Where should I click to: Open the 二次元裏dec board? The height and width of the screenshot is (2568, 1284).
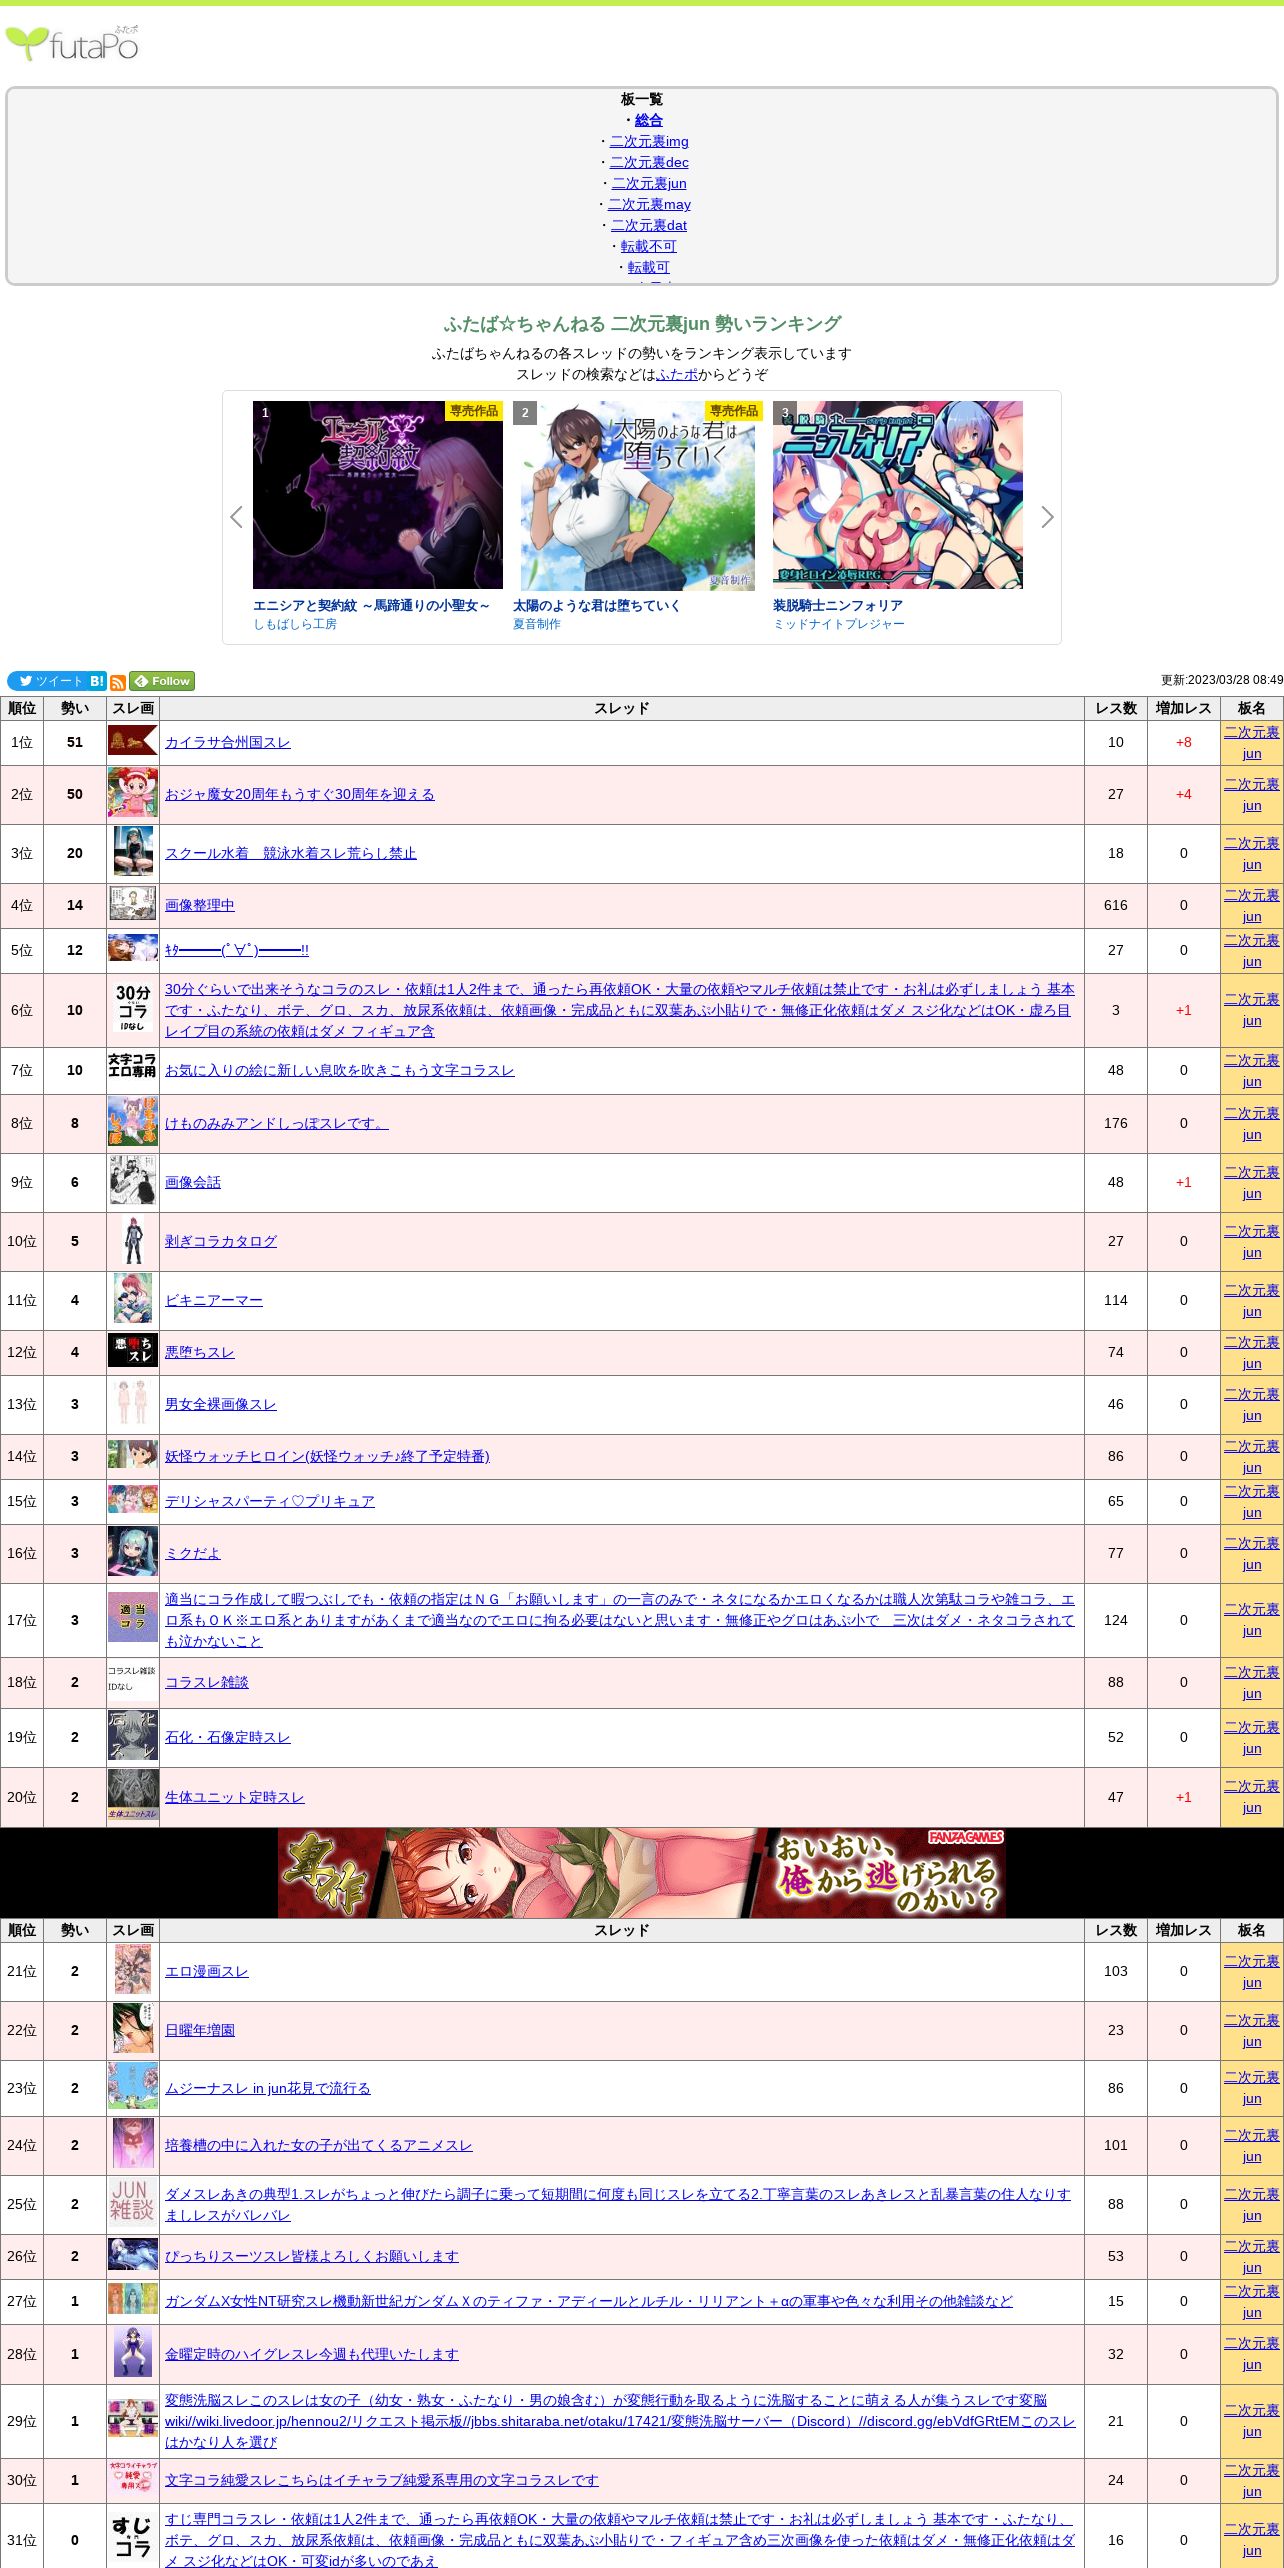point(649,162)
